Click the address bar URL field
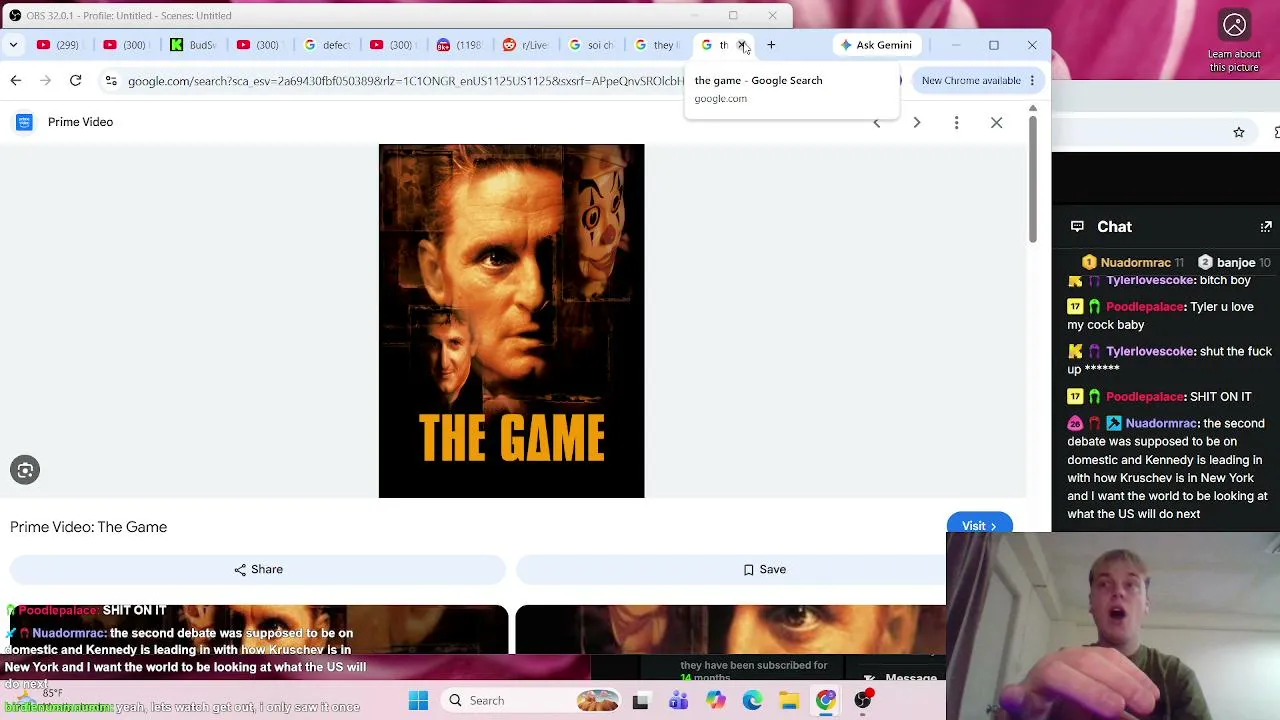 [x=405, y=80]
